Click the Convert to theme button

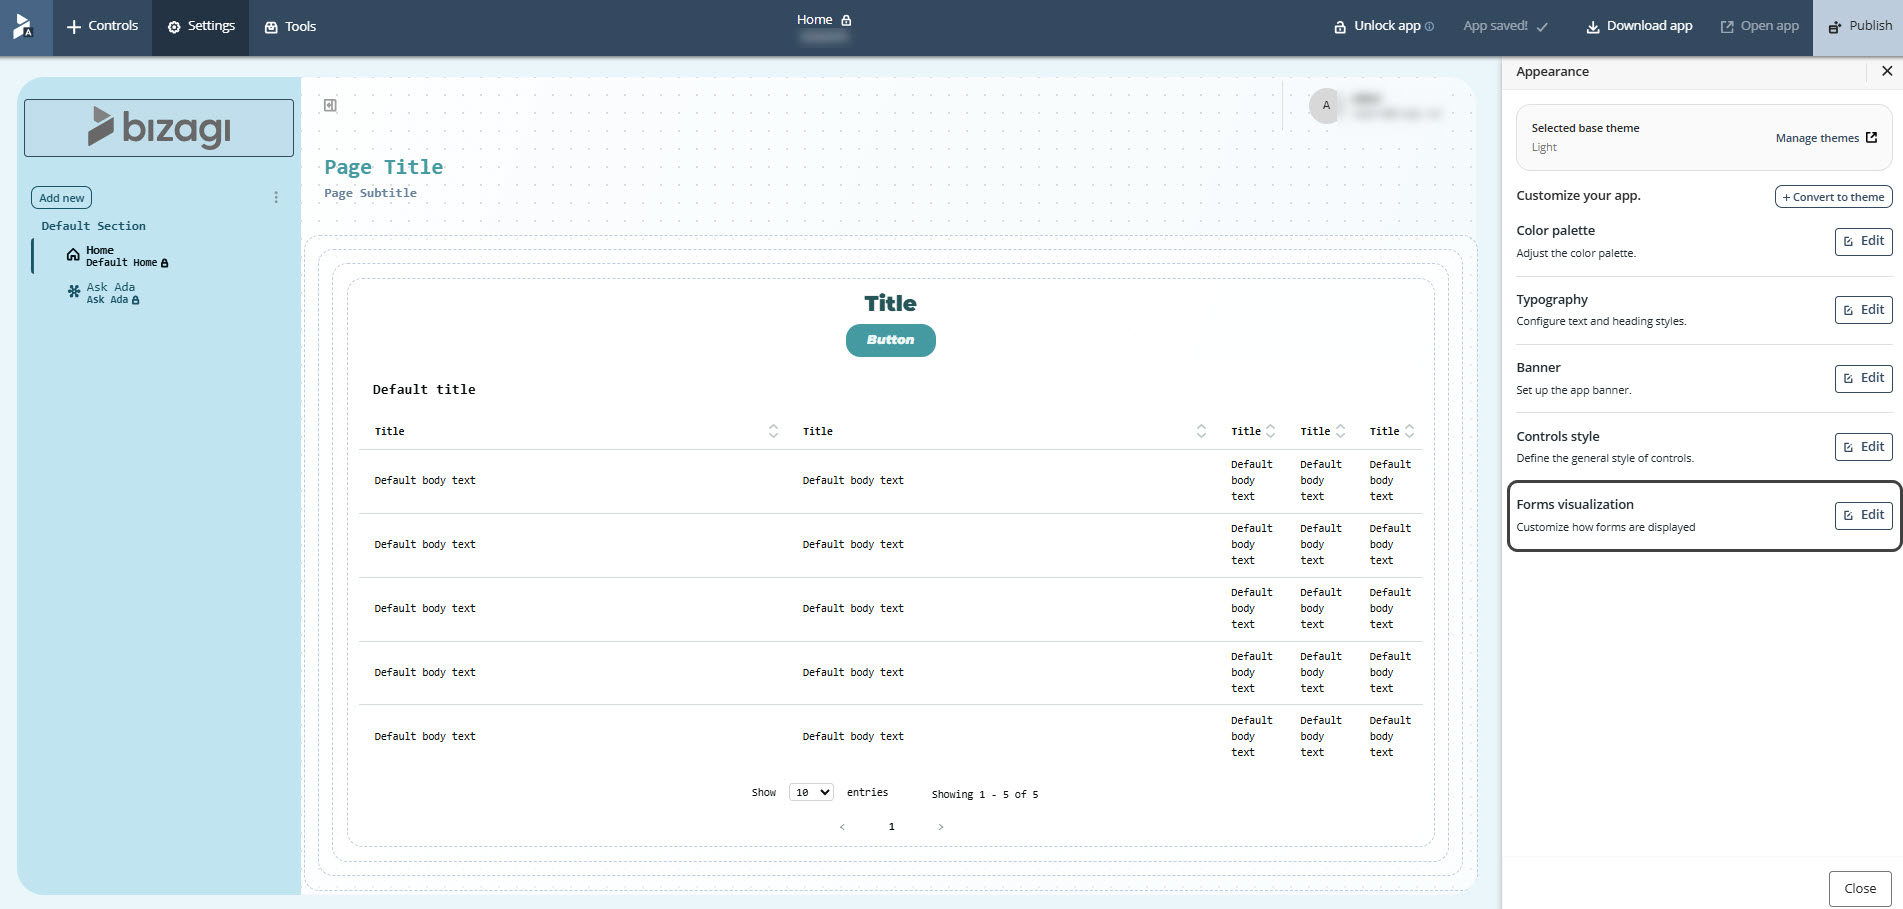click(1833, 196)
